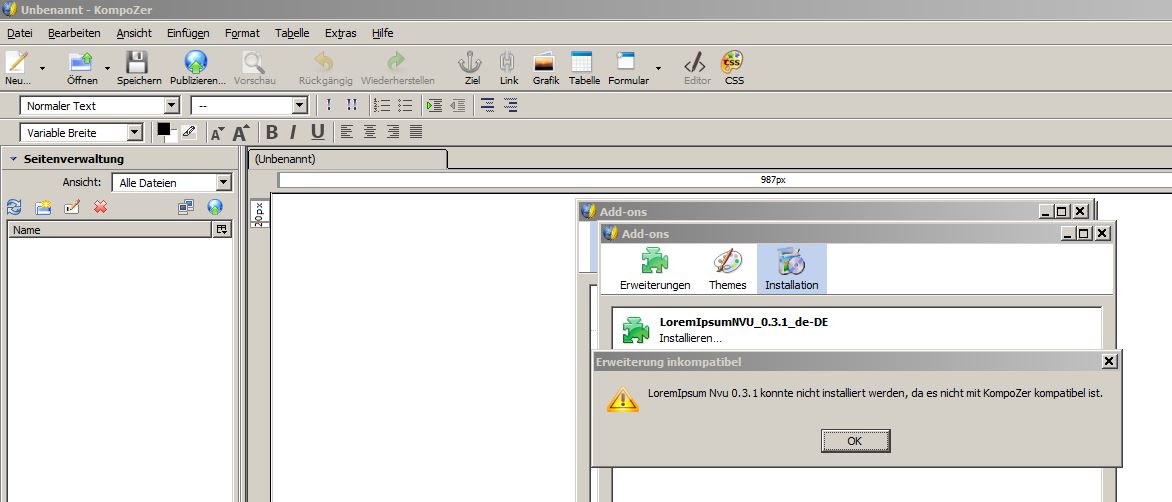Collapse the Seitenverwaltung panel triangle
This screenshot has width=1172, height=502.
tap(13, 159)
